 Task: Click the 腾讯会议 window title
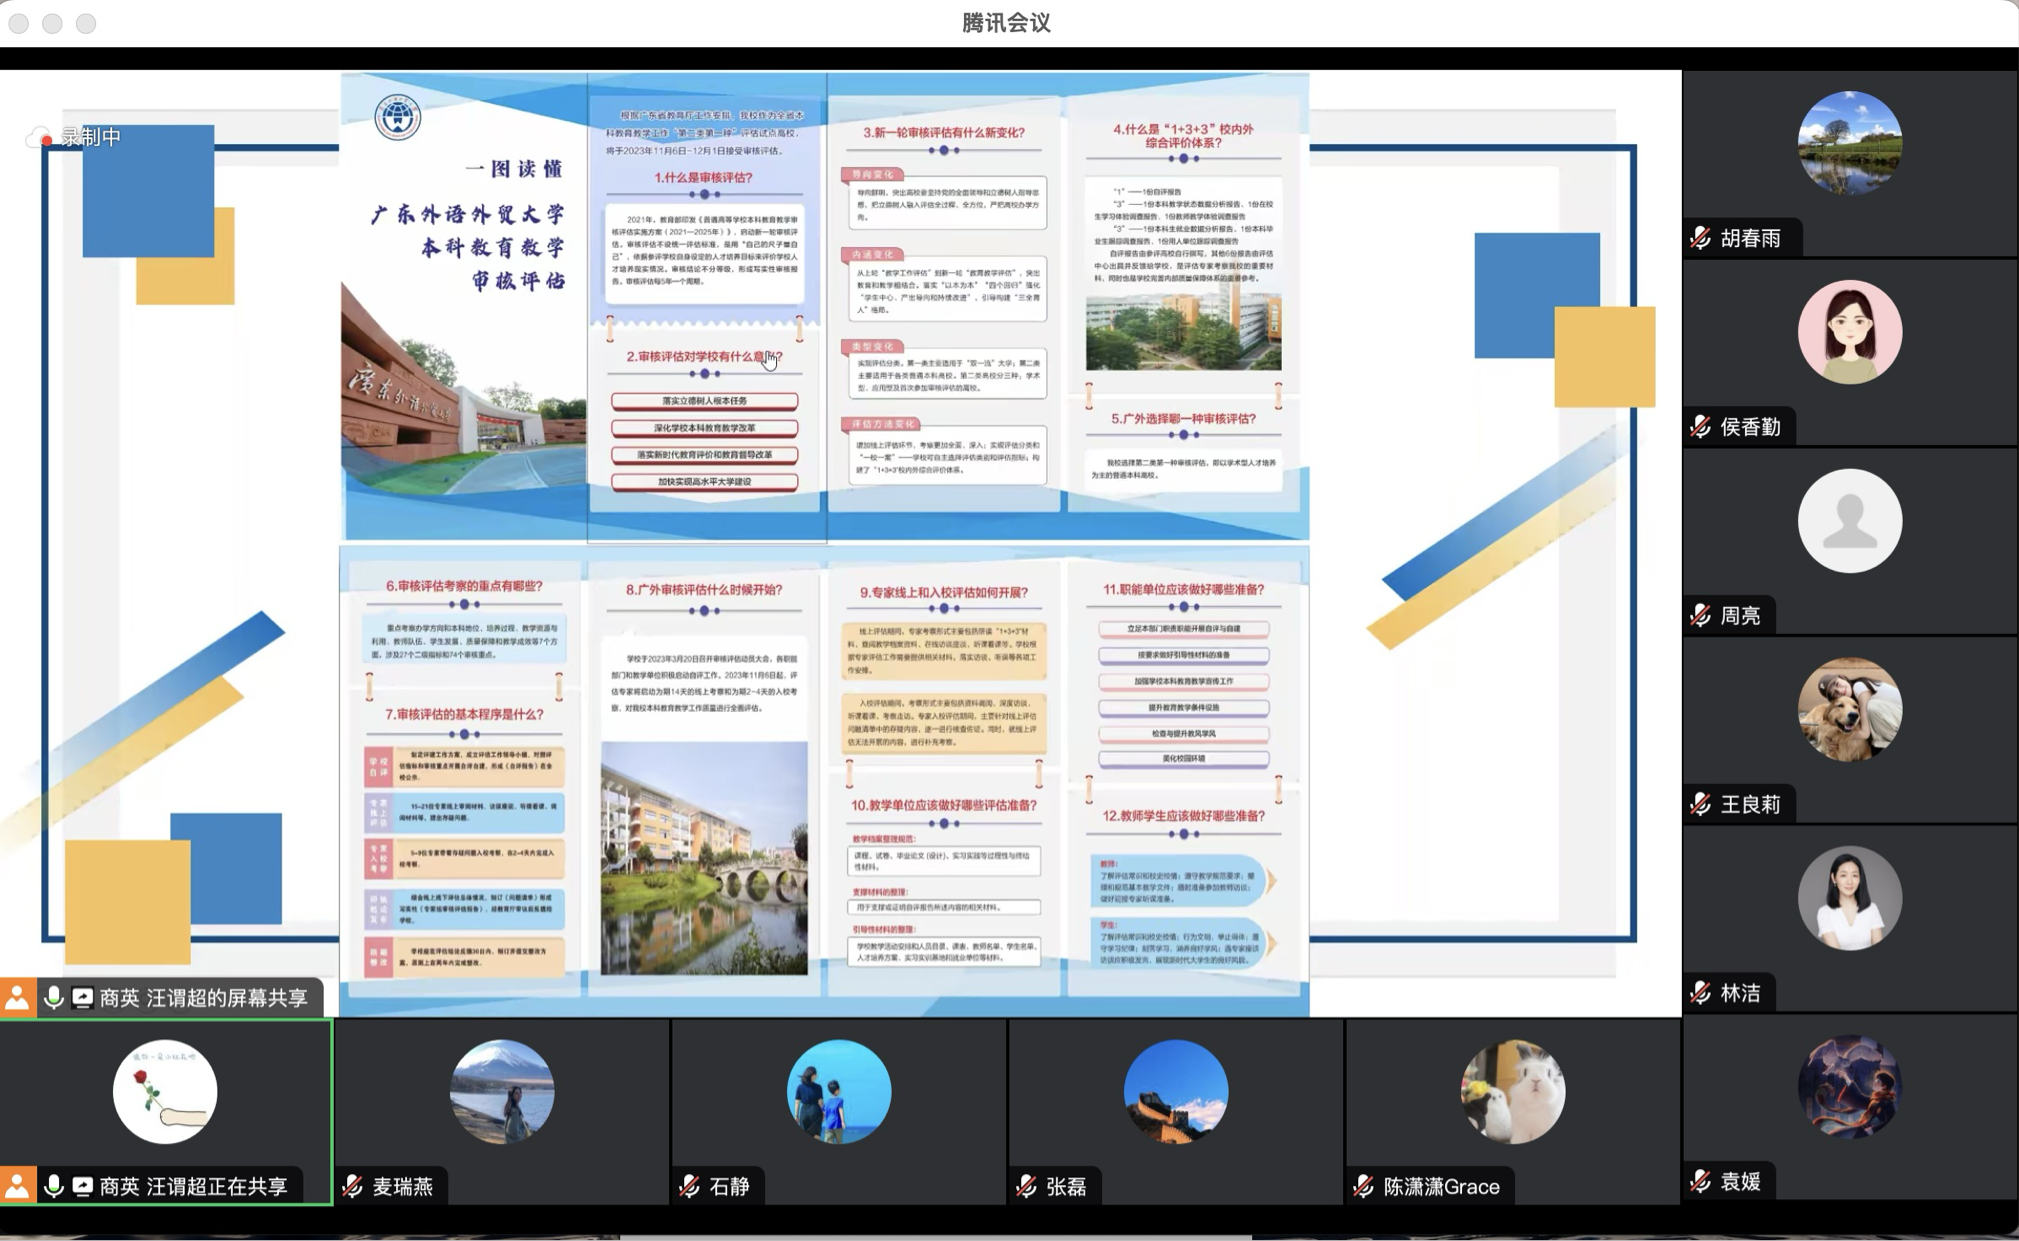(1006, 22)
